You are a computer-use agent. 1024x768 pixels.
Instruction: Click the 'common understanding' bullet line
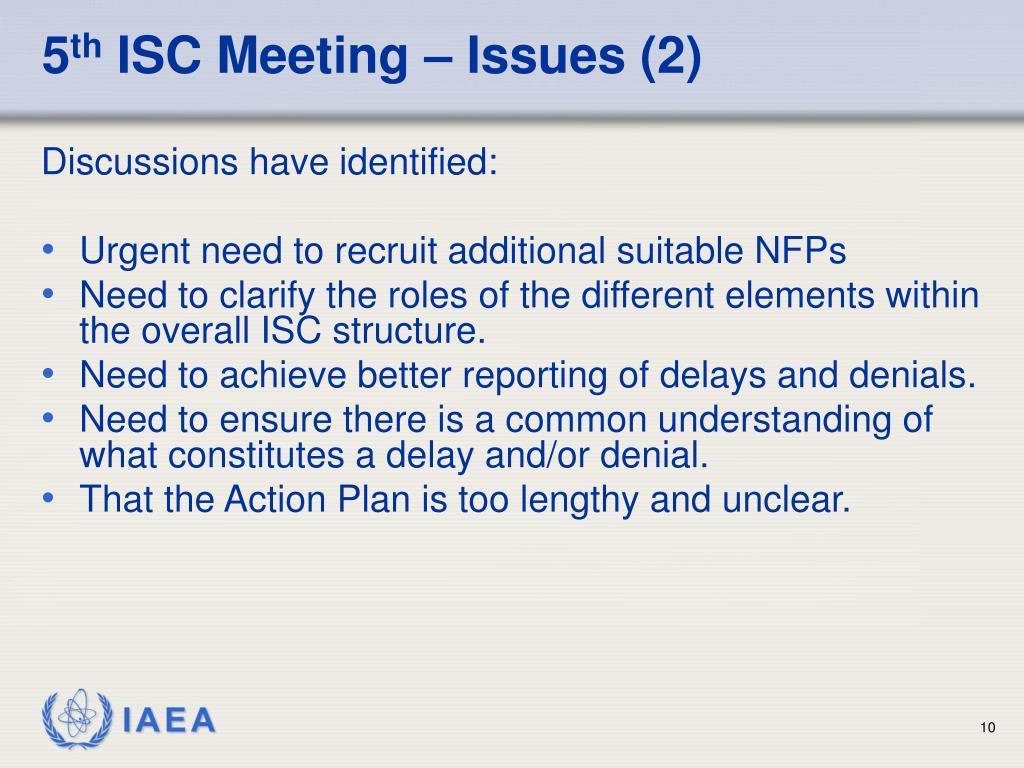pos(506,419)
